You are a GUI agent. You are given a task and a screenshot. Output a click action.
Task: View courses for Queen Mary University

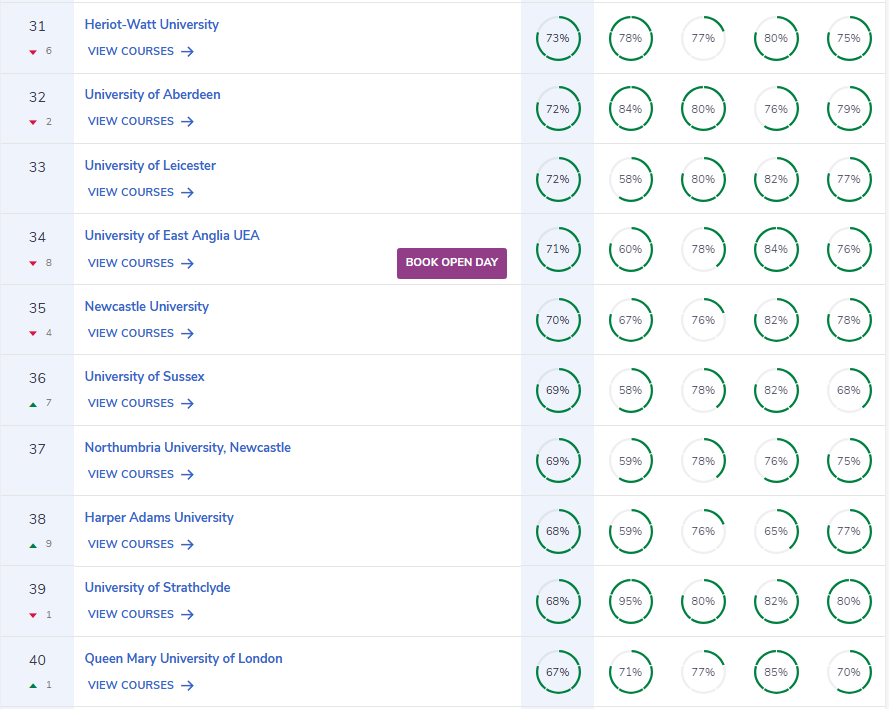coord(141,685)
